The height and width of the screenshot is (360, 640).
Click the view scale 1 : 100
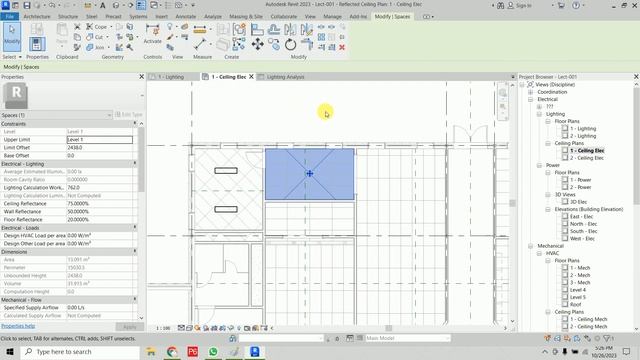click(x=163, y=328)
